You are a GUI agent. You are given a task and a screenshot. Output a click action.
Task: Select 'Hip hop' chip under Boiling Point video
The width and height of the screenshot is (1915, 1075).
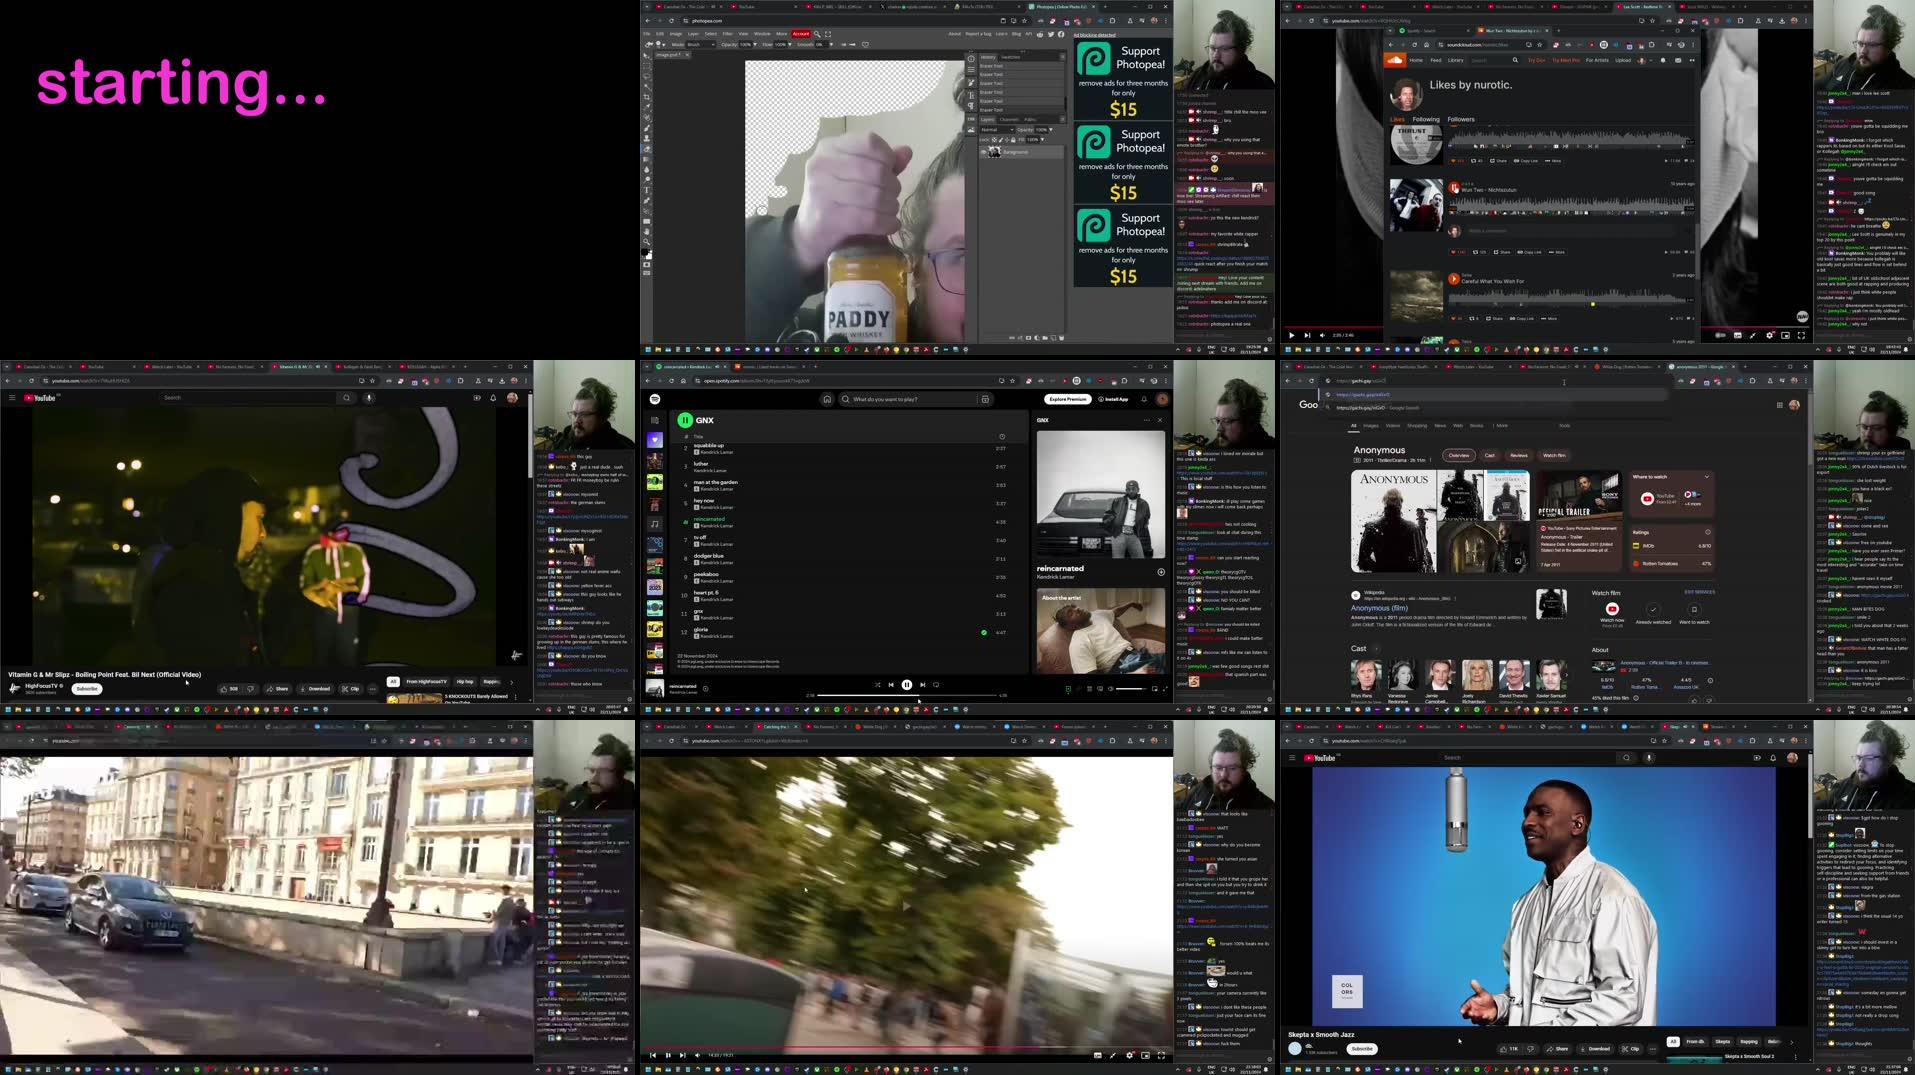[x=465, y=681]
